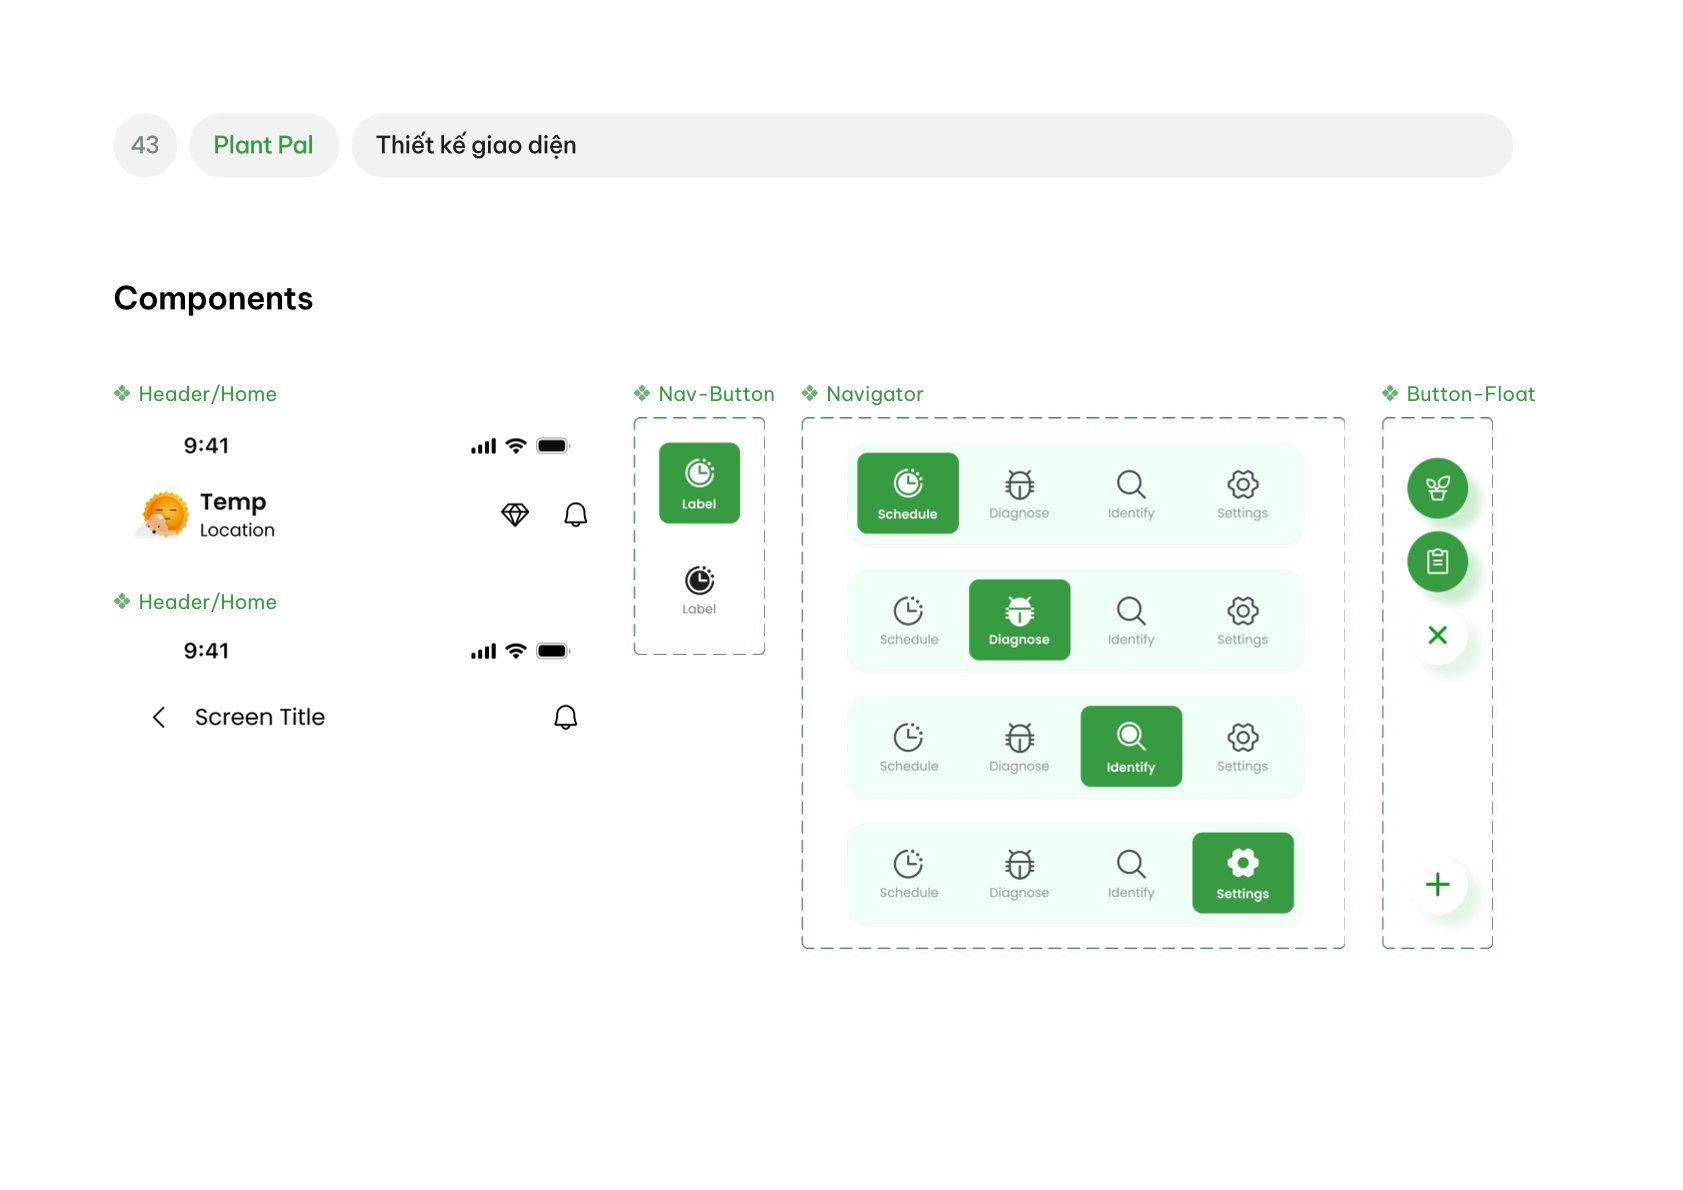The image size is (1683, 1190).
Task: Click Settings in the second navigator bar
Action: [x=1242, y=621]
